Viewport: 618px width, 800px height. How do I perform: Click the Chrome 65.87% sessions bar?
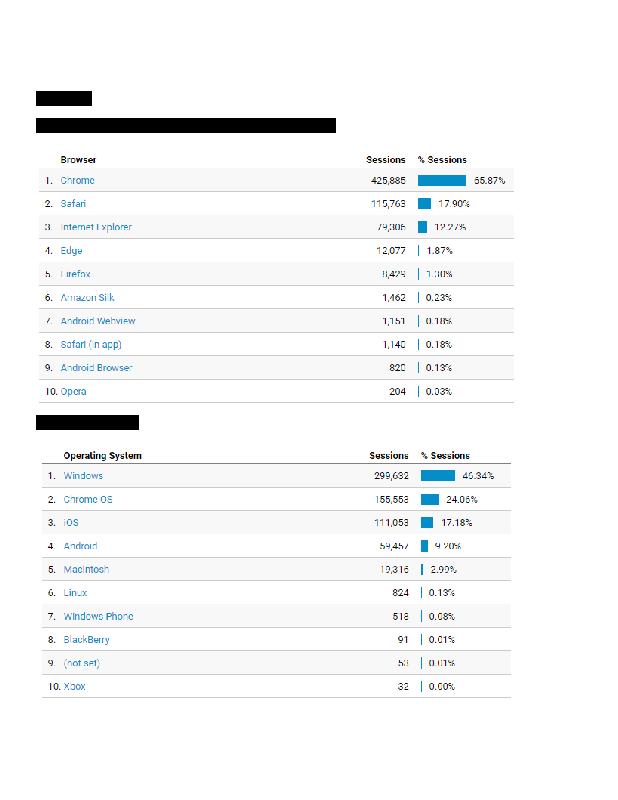(x=442, y=181)
